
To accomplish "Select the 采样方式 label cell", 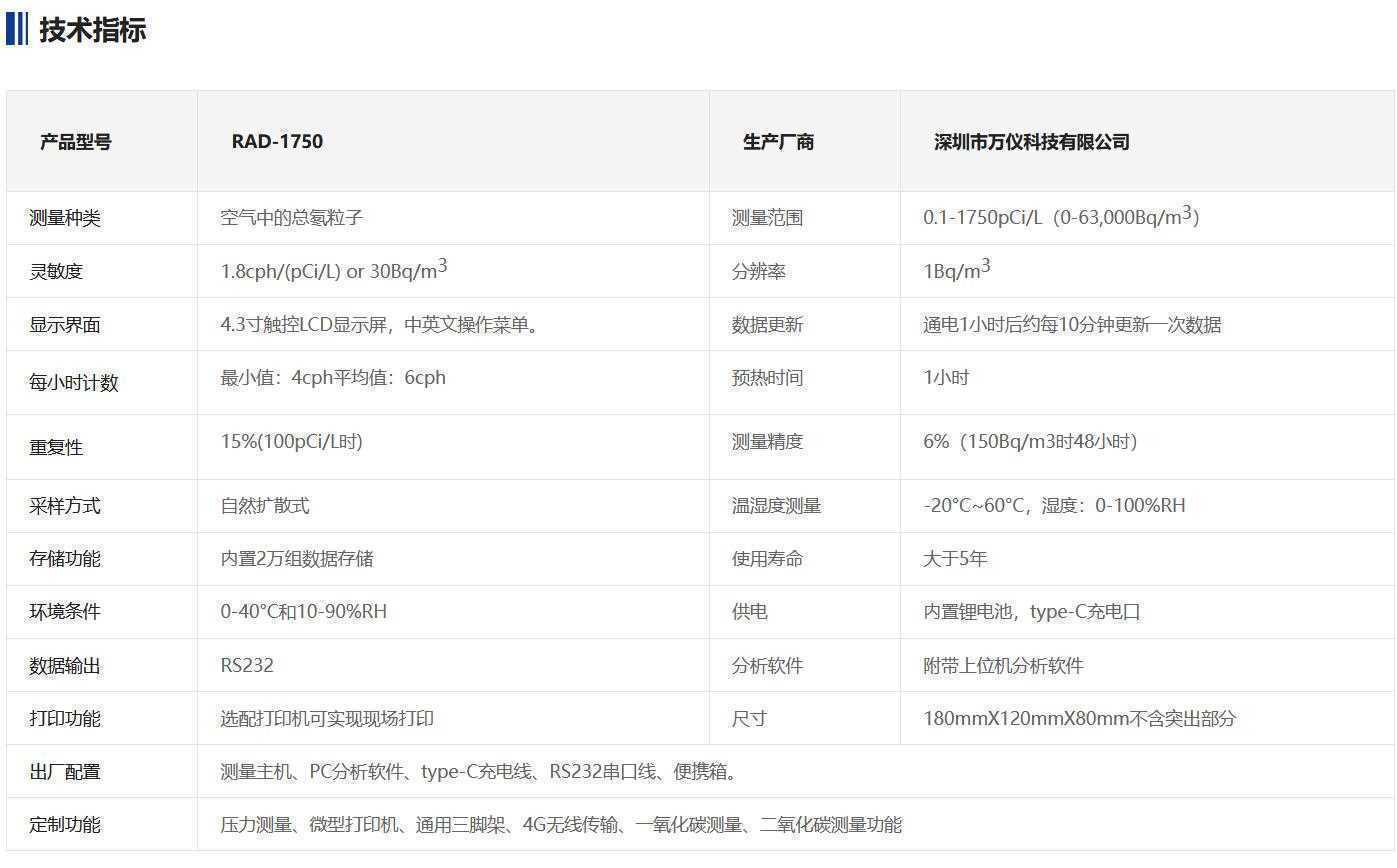I will tap(102, 506).
